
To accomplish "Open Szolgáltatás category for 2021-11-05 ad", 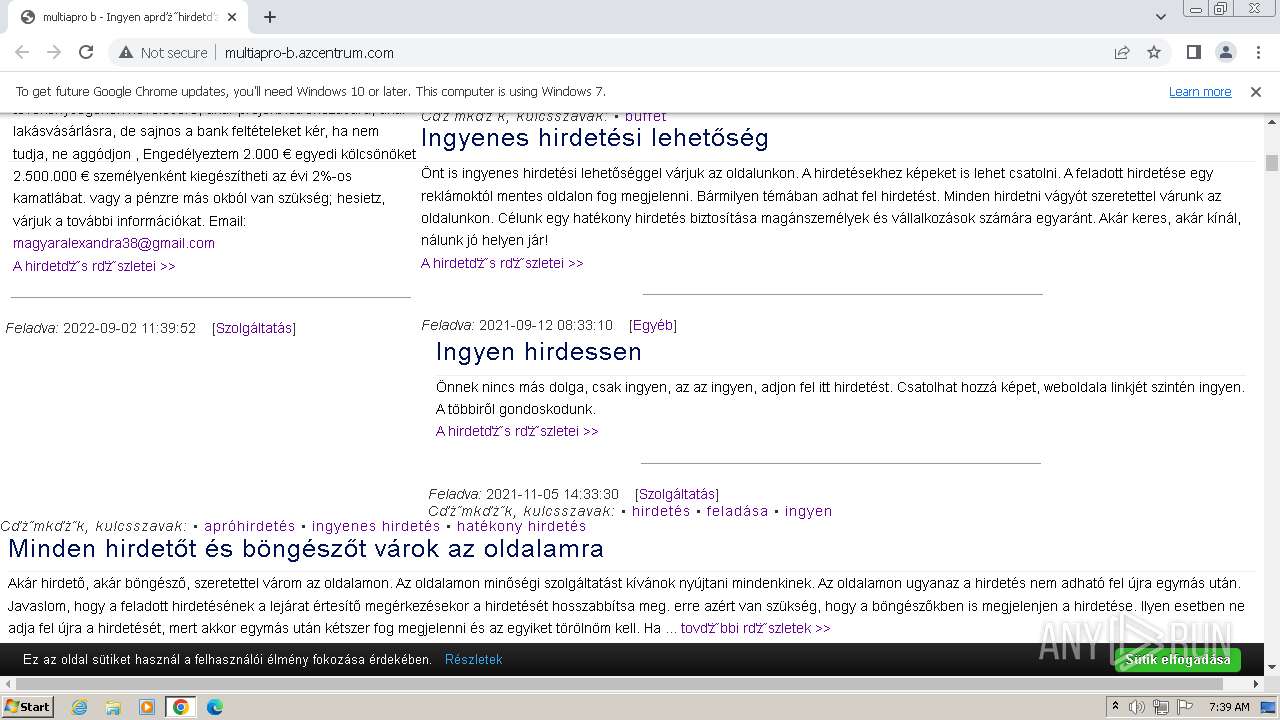I will (x=677, y=494).
